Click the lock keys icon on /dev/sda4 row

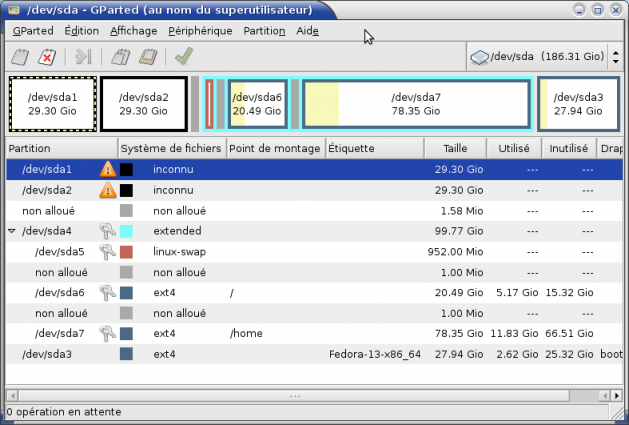pos(107,231)
